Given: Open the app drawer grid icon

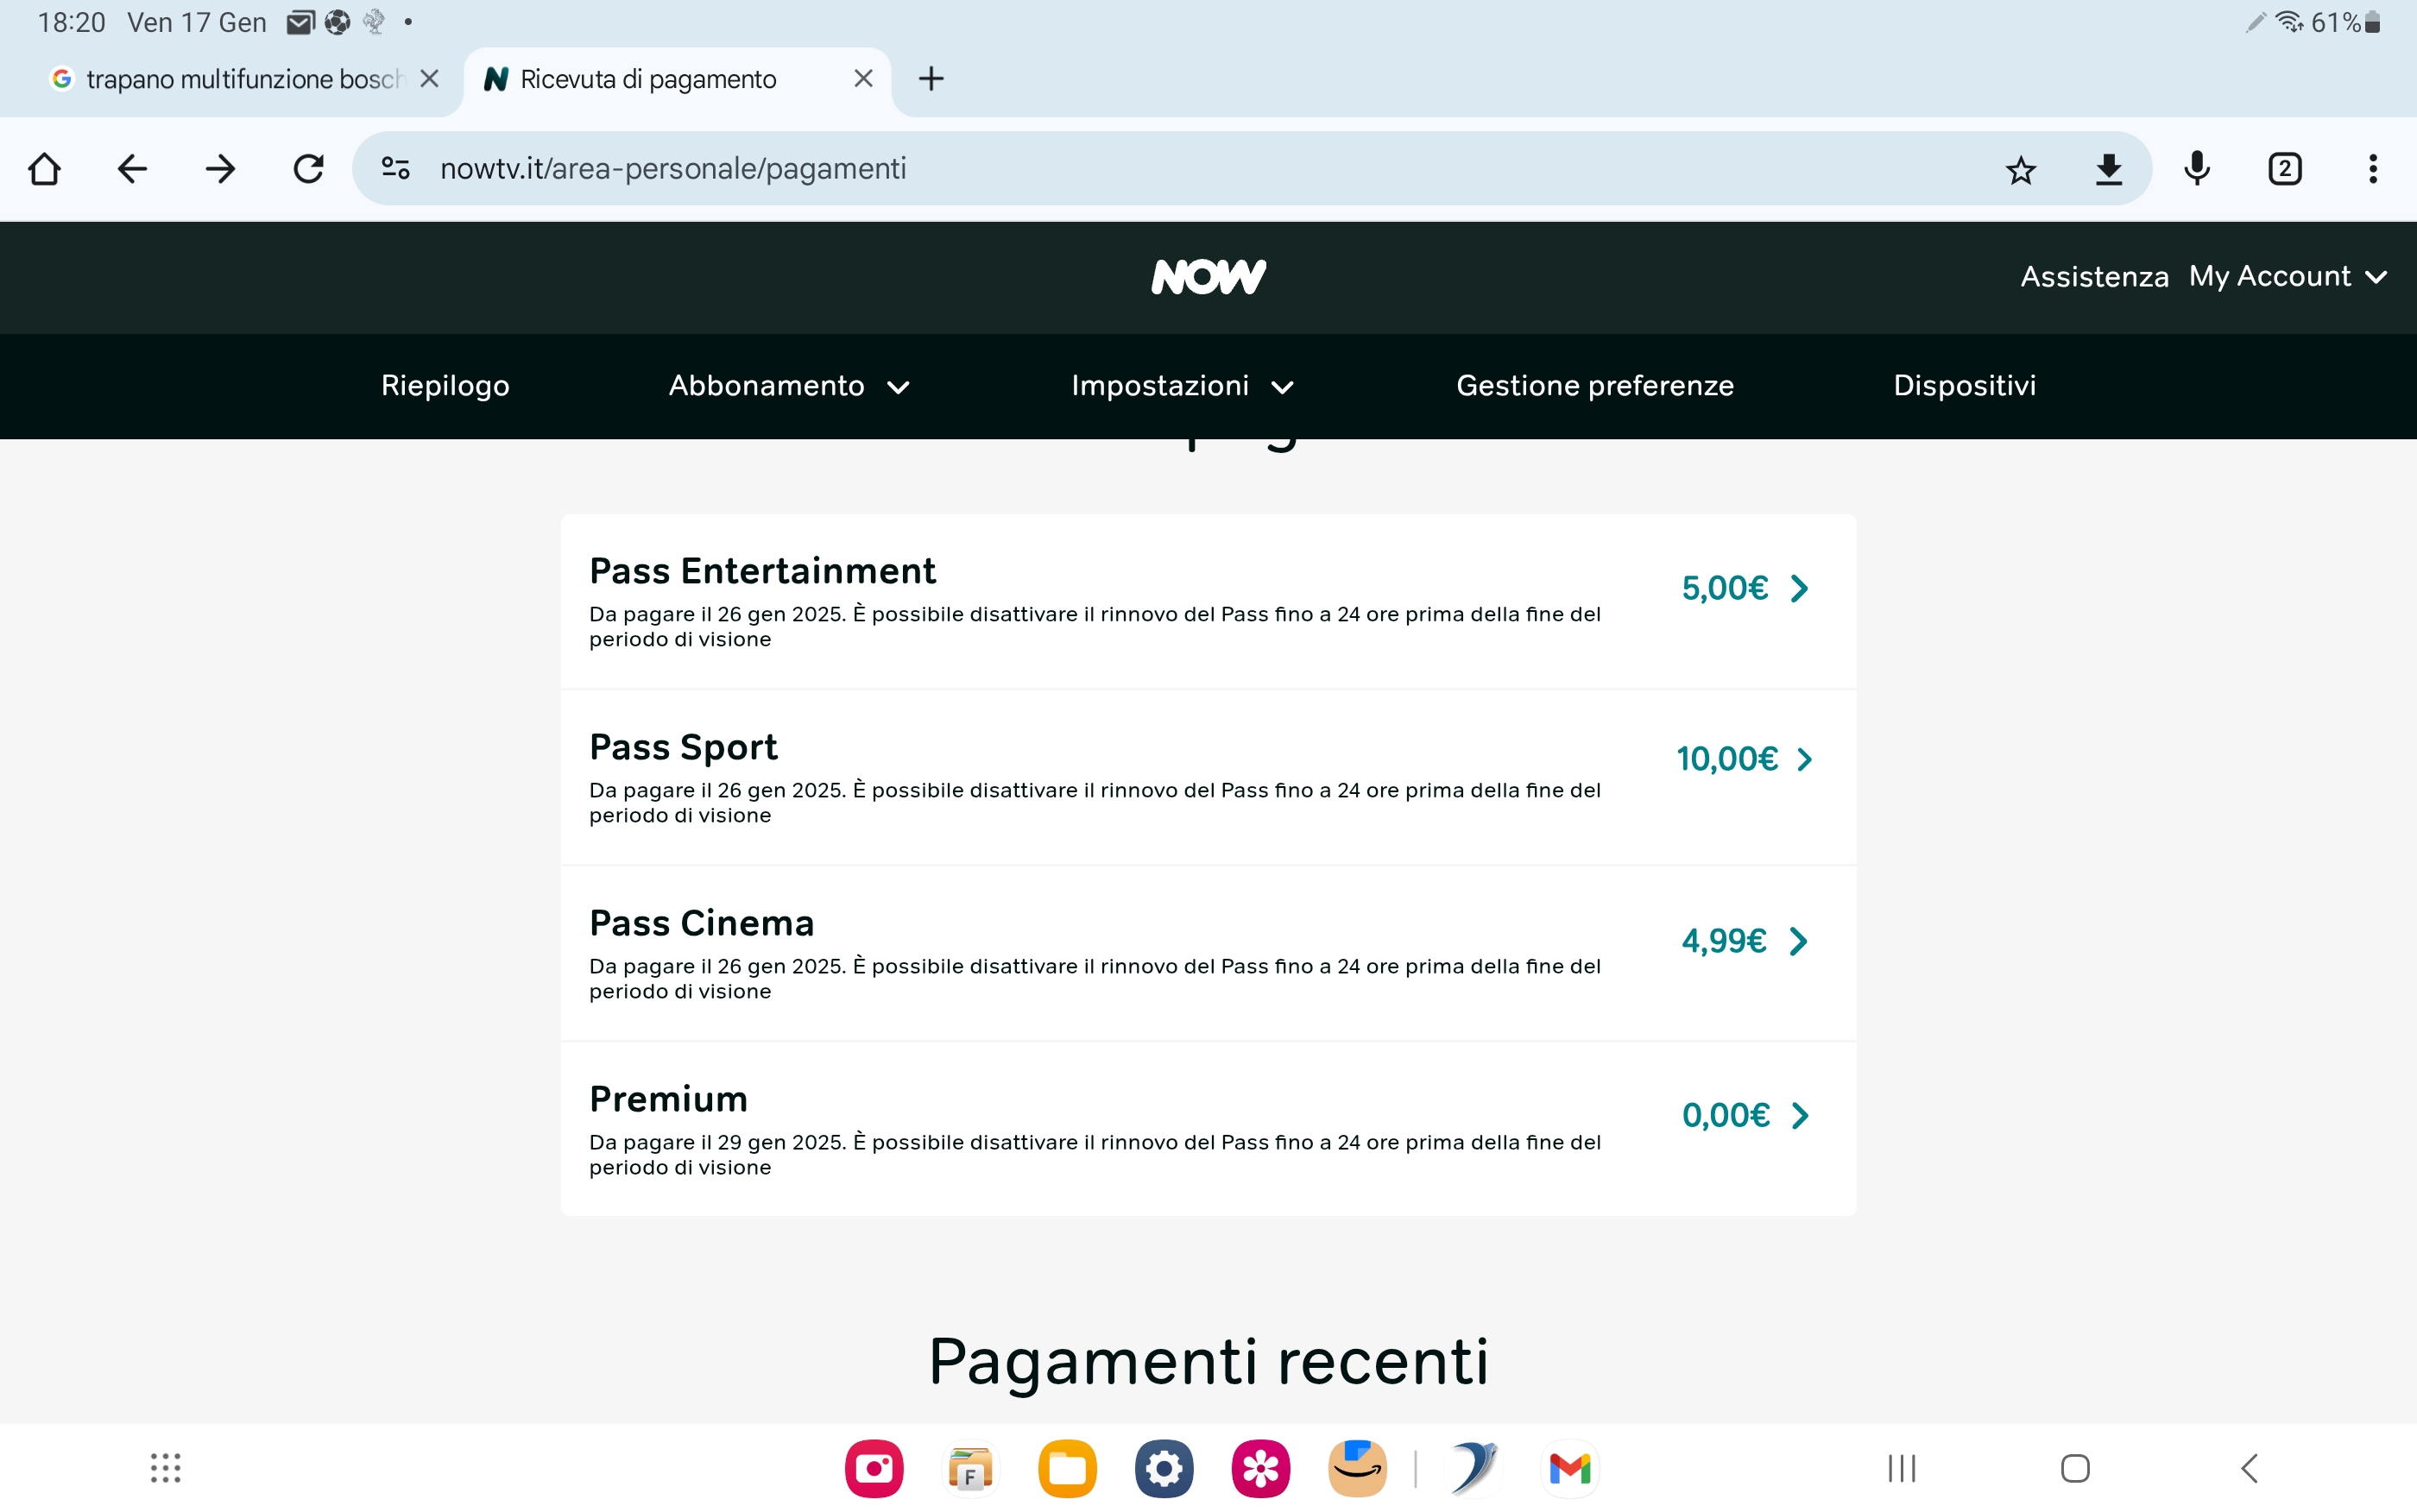Looking at the screenshot, I should tap(166, 1468).
